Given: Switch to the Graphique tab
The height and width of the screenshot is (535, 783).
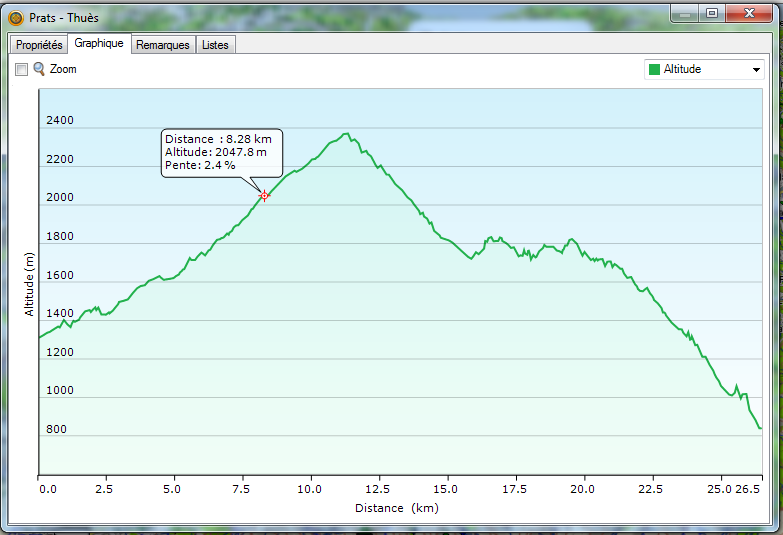Looking at the screenshot, I should click(99, 44).
